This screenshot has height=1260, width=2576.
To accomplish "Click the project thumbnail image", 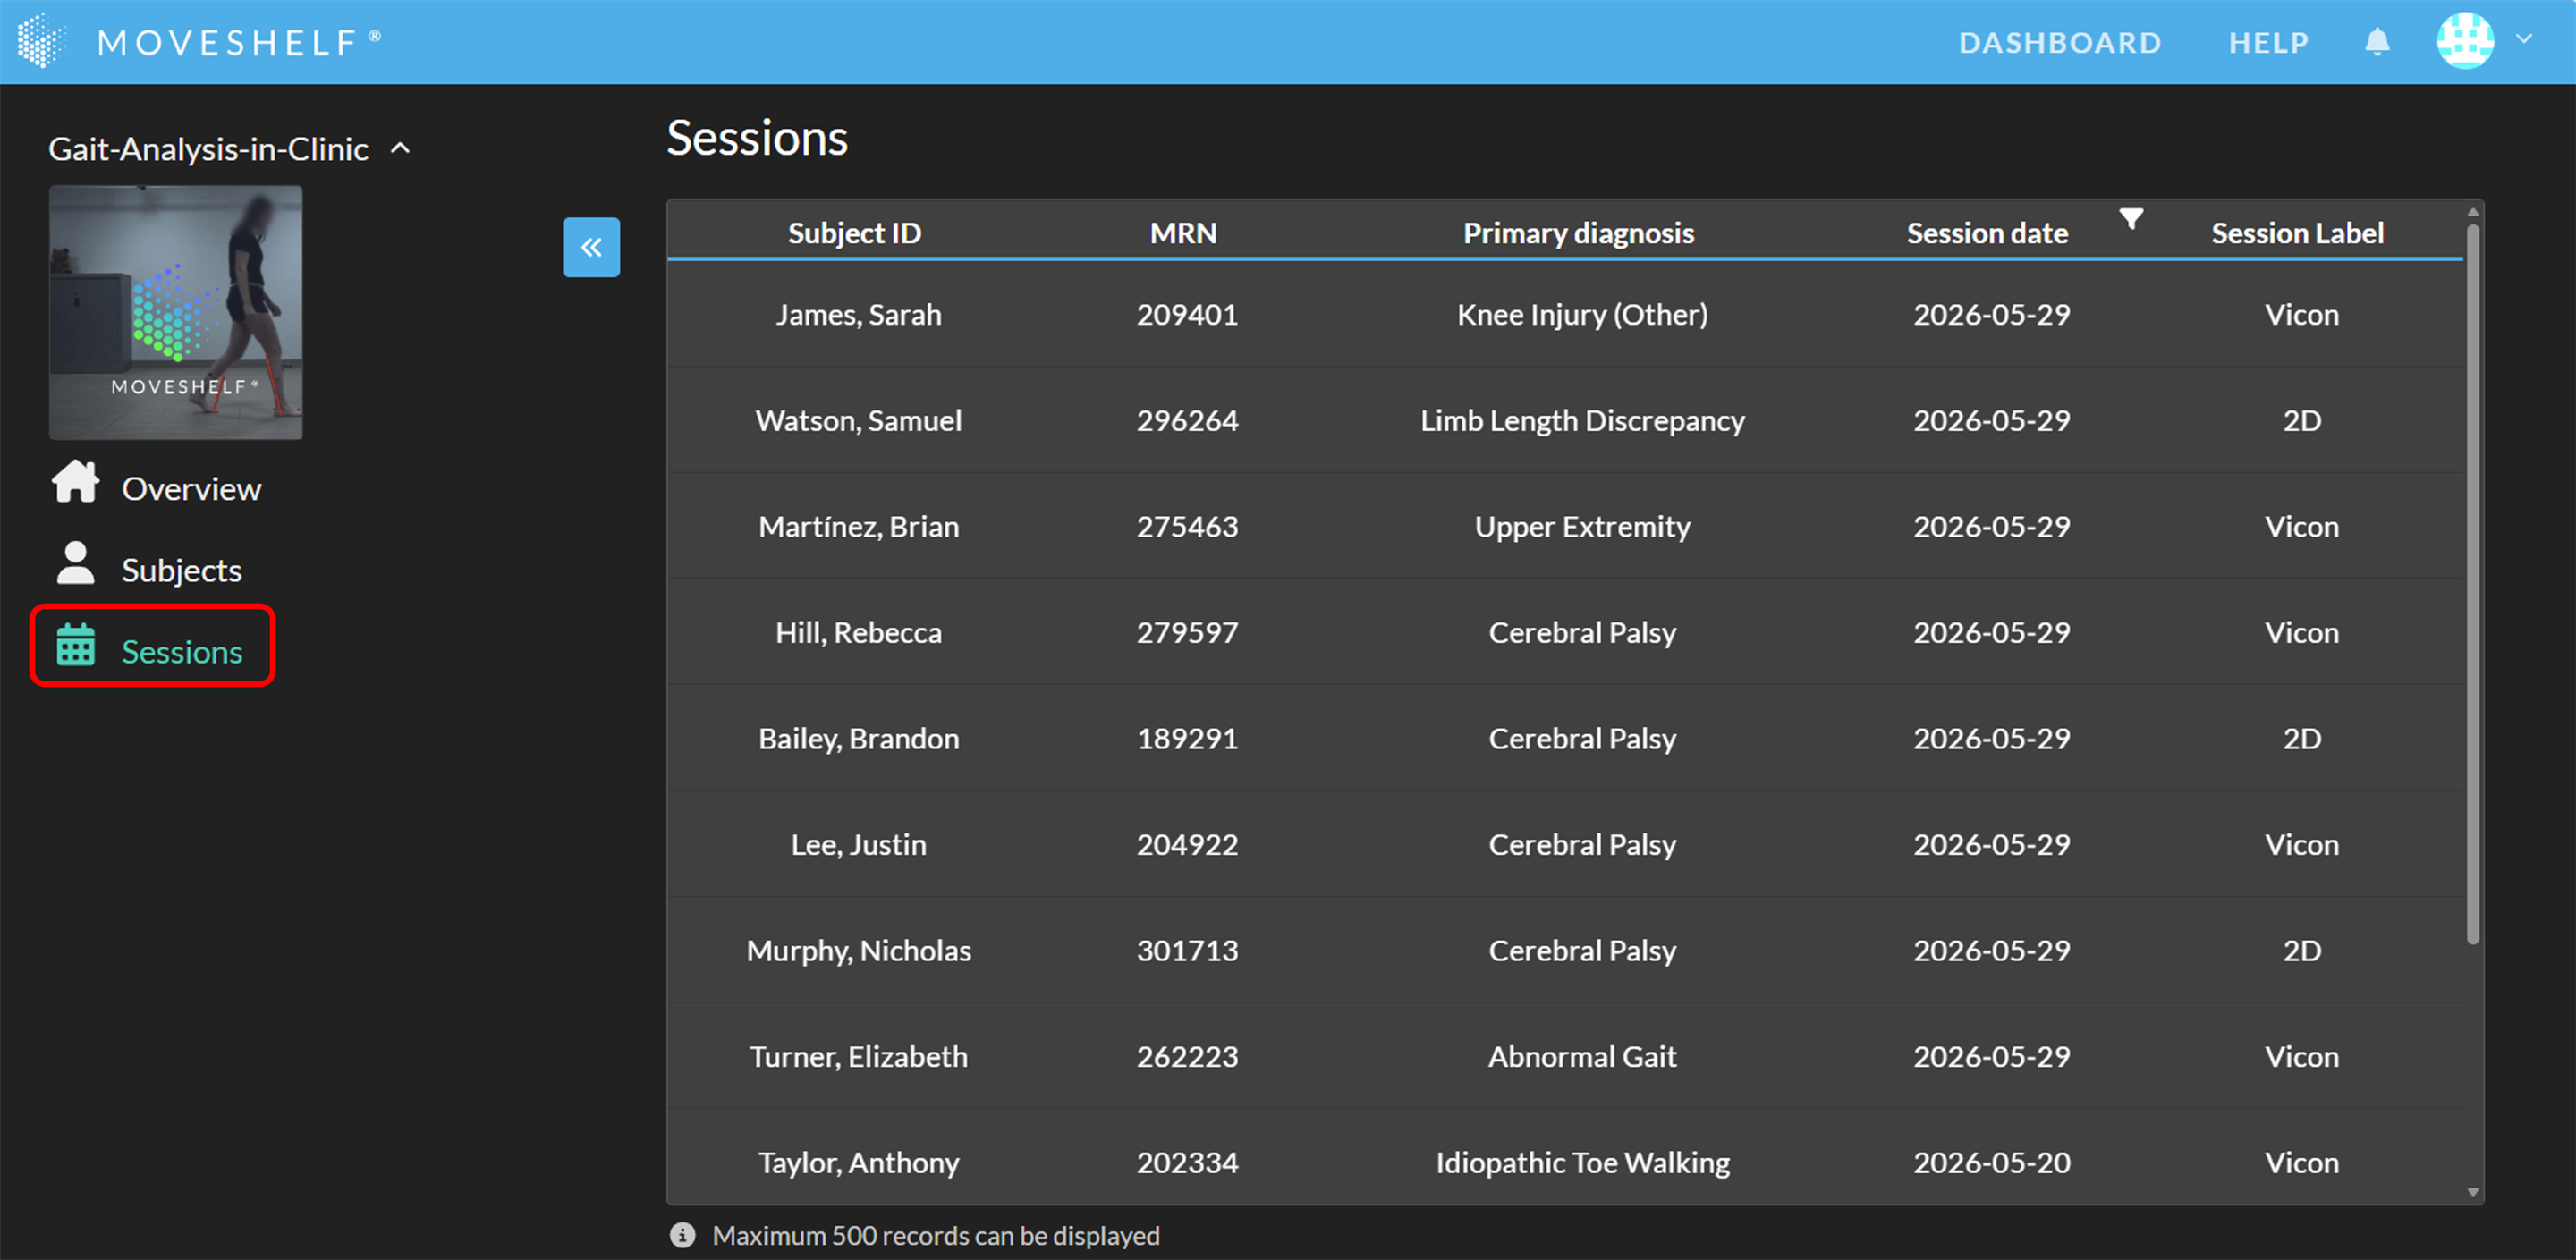I will 176,312.
